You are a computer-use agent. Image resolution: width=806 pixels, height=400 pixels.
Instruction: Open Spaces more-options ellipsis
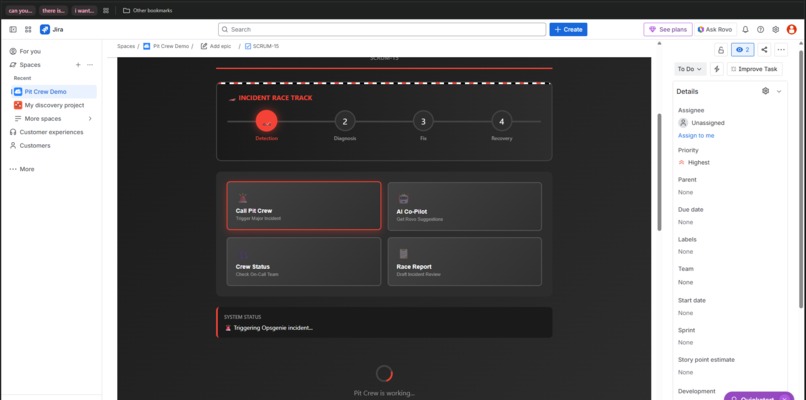(x=90, y=65)
